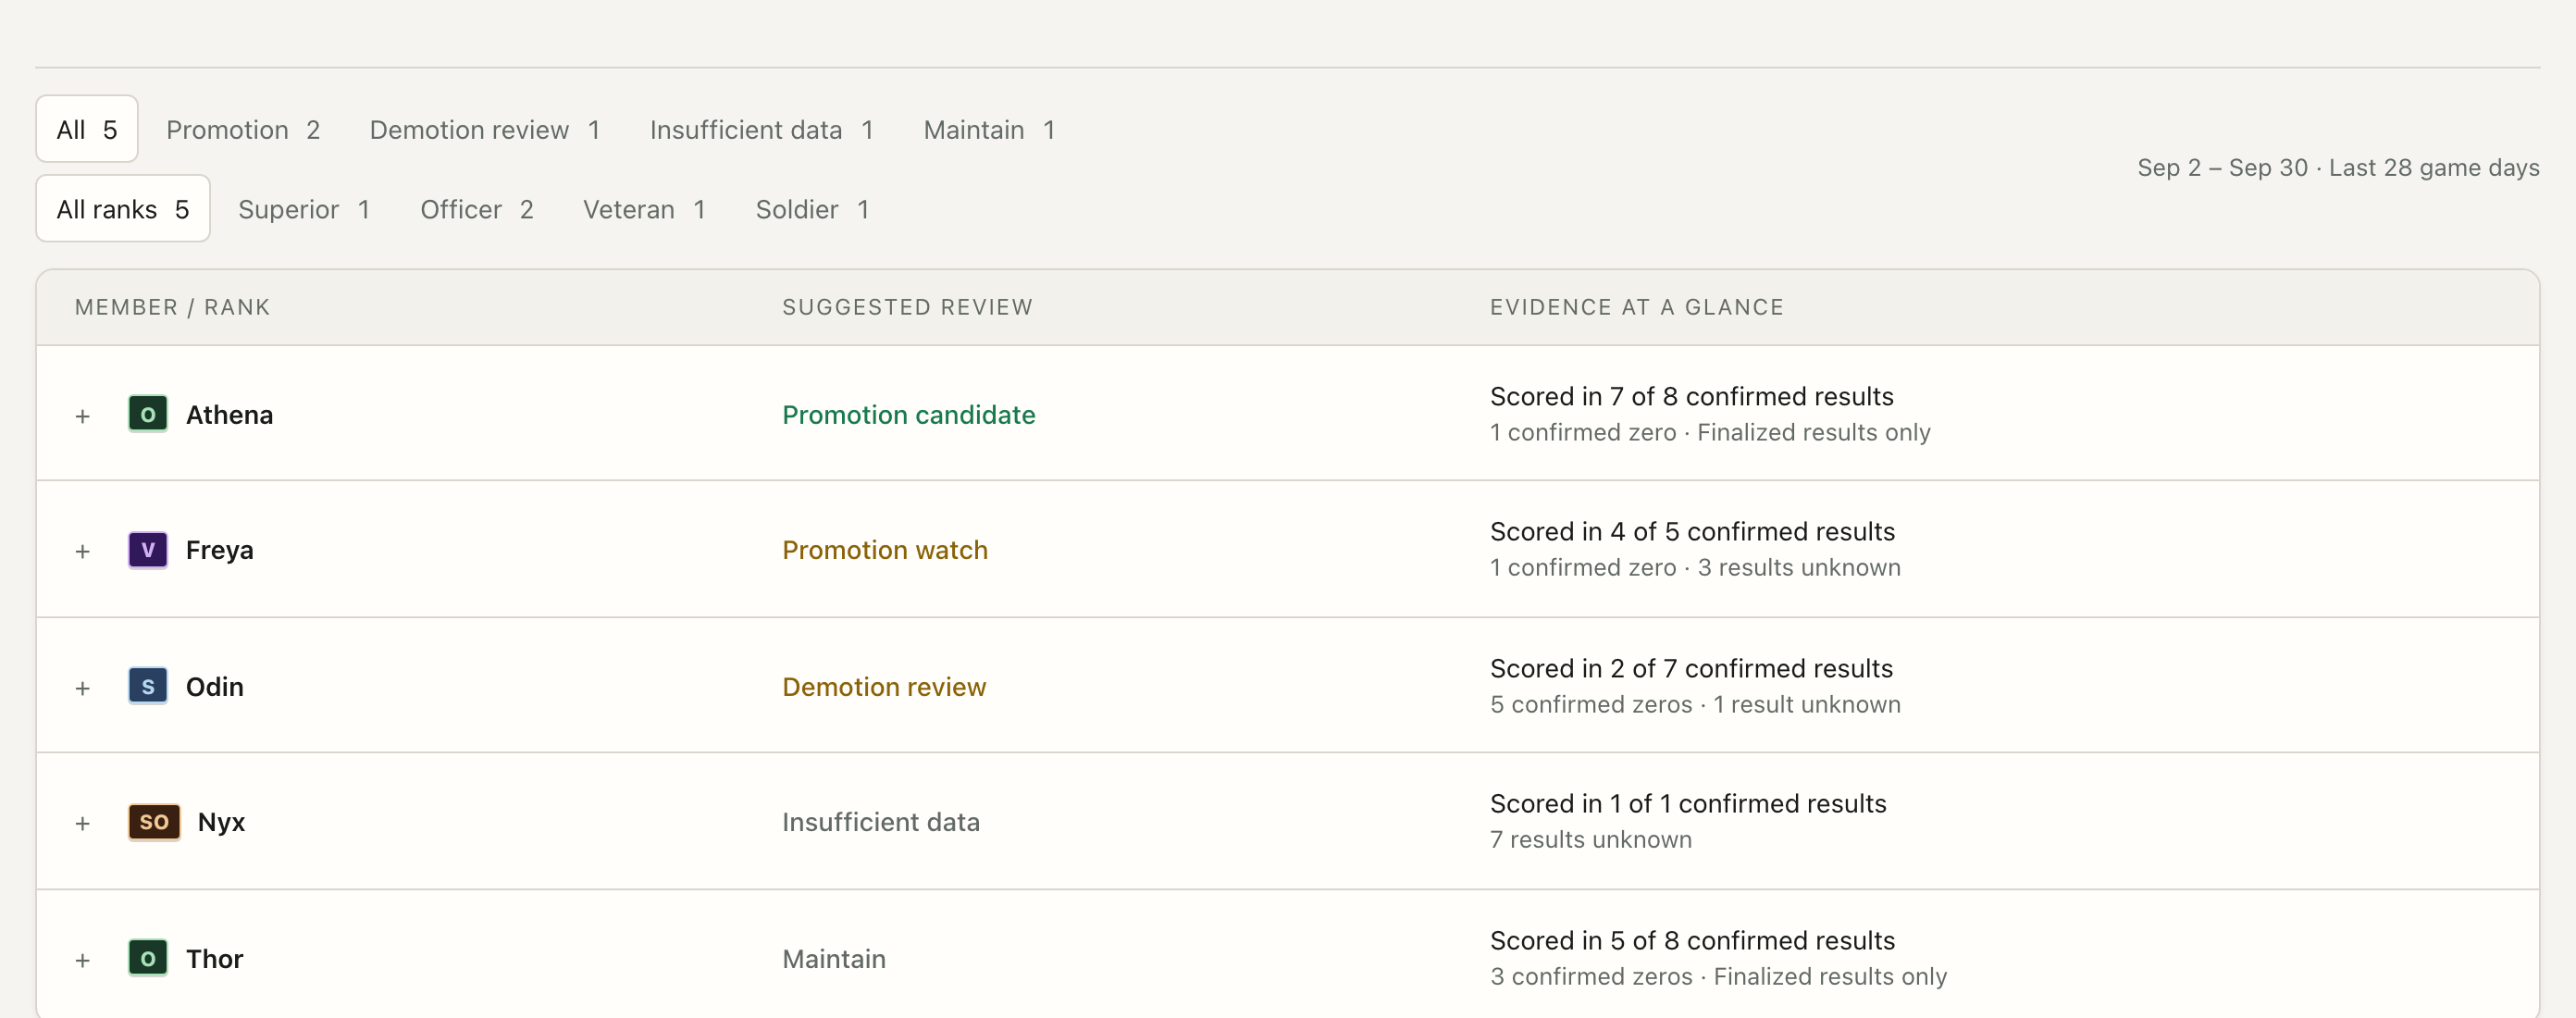Click 'Scored in 2 of 7 confirmed results'

point(1691,668)
